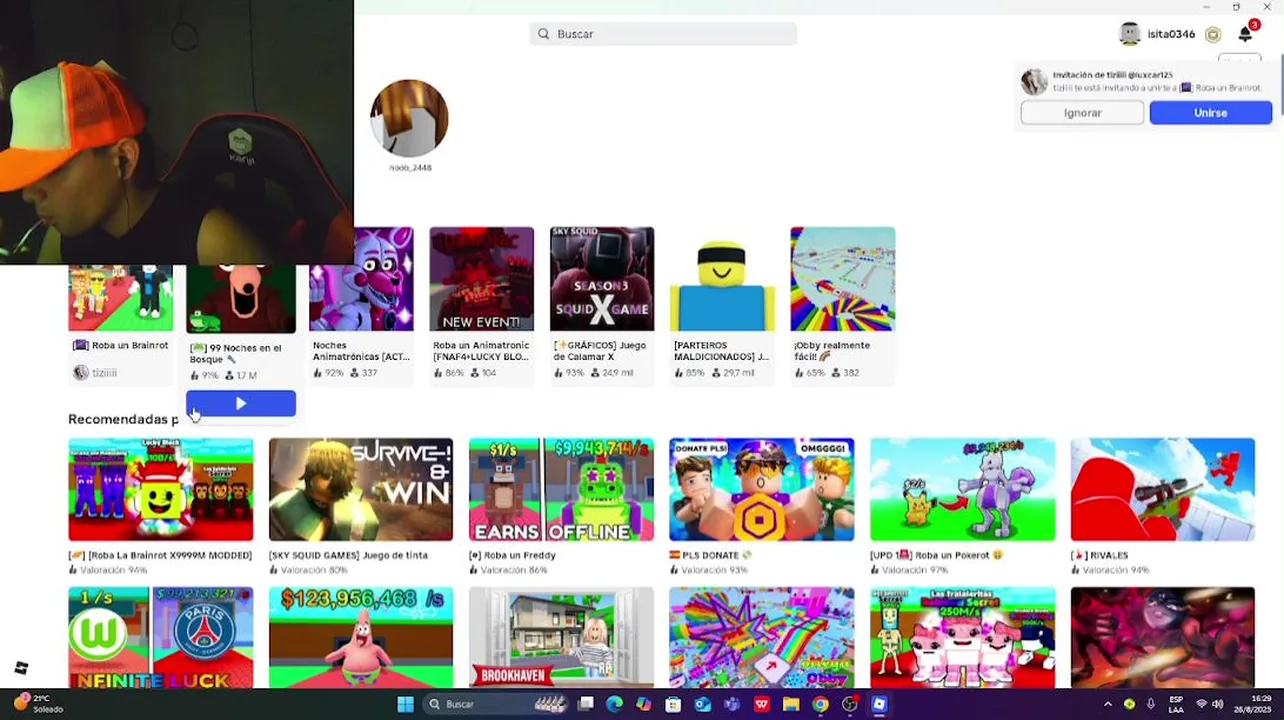This screenshot has height=720, width=1284.
Task: Open Google Chrome from taskbar
Action: pyautogui.click(x=820, y=704)
